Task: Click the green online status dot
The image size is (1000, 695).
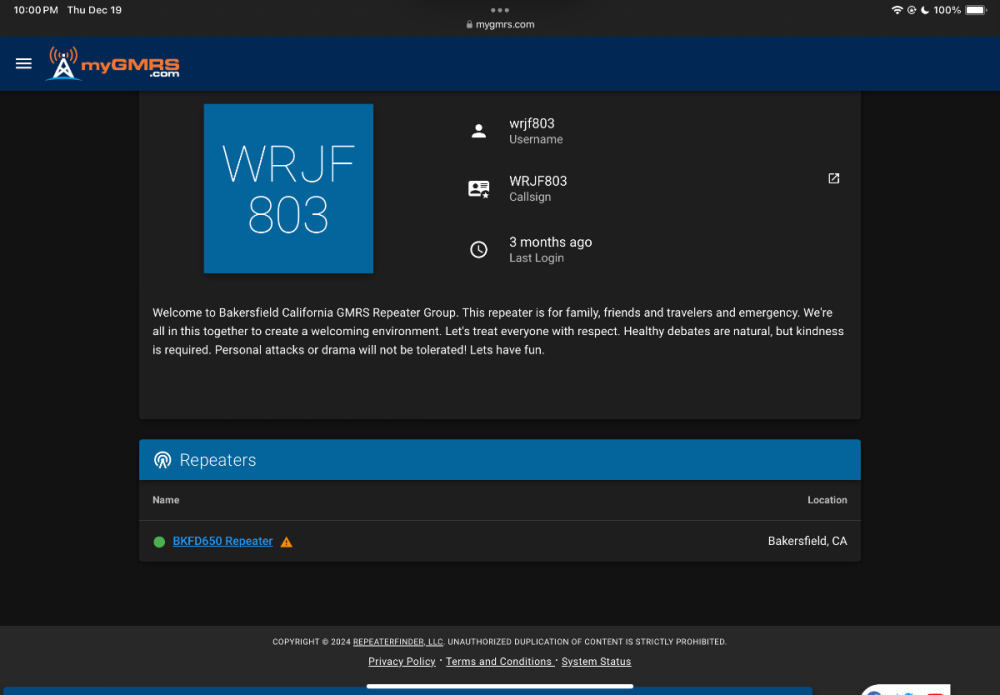Action: 159,542
